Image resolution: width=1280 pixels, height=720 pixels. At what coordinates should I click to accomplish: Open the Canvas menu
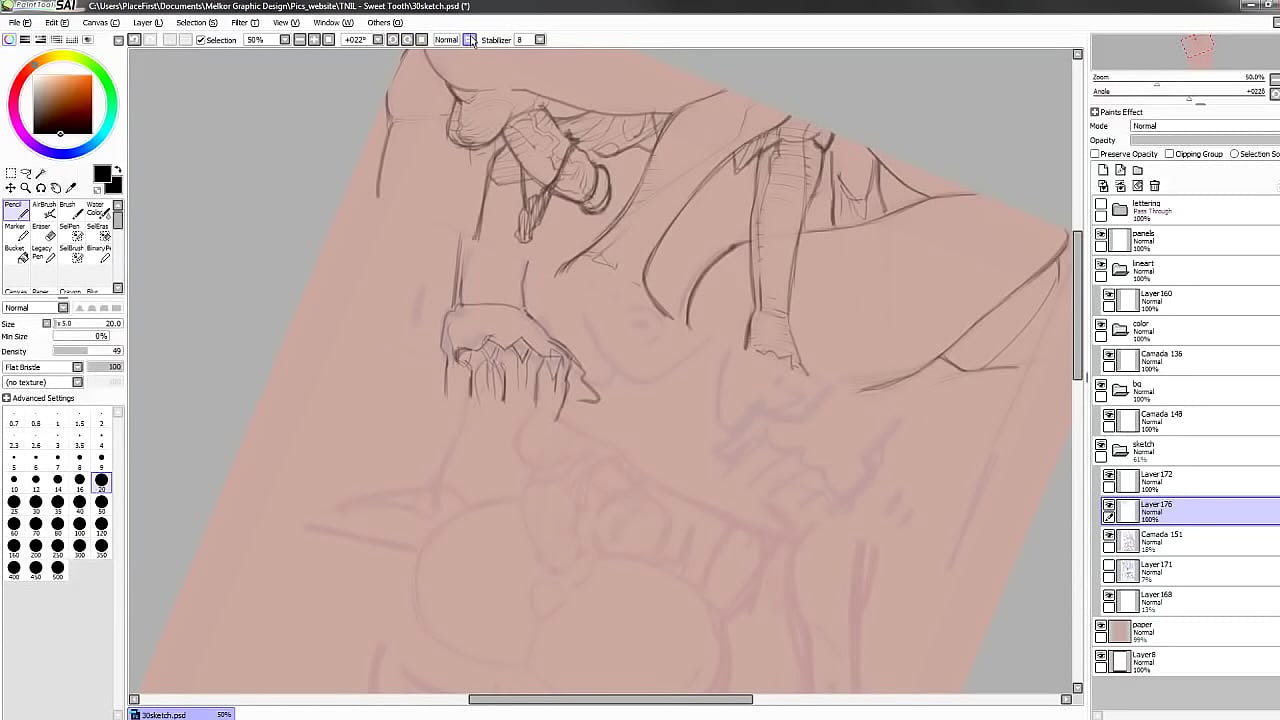pyautogui.click(x=100, y=22)
